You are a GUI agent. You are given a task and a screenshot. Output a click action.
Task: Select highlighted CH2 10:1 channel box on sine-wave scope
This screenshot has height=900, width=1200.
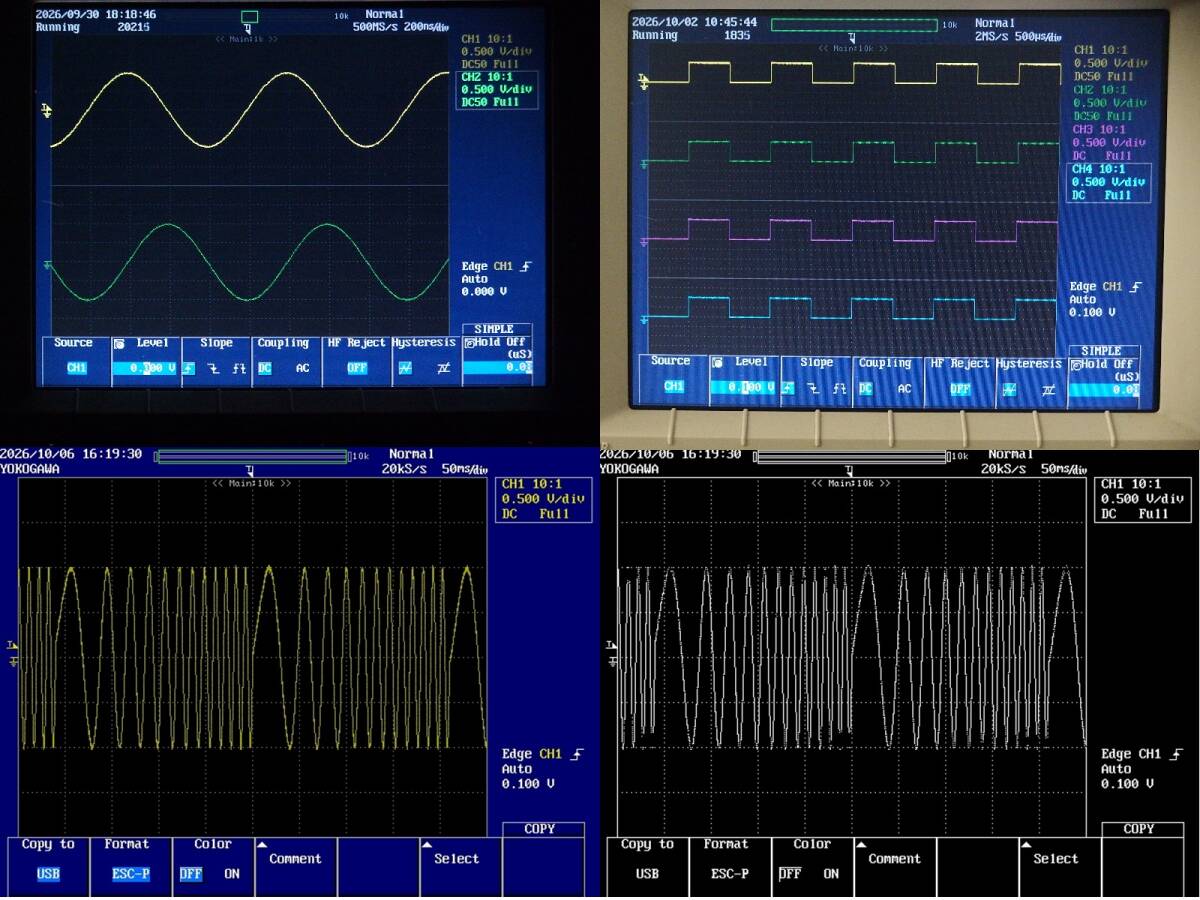click(497, 90)
